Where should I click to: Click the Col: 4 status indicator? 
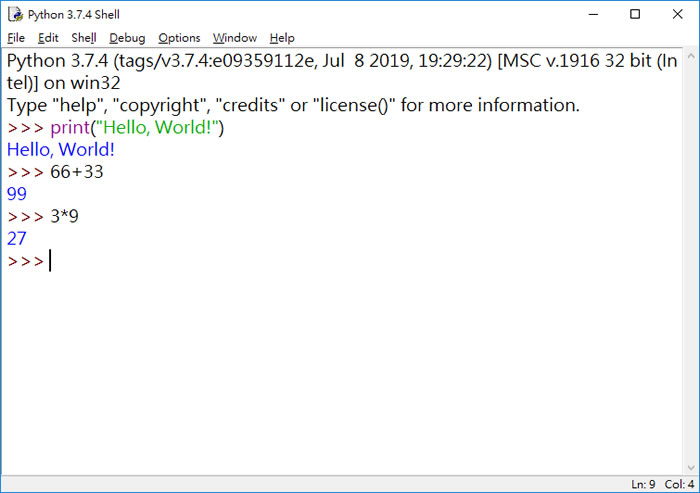click(680, 484)
